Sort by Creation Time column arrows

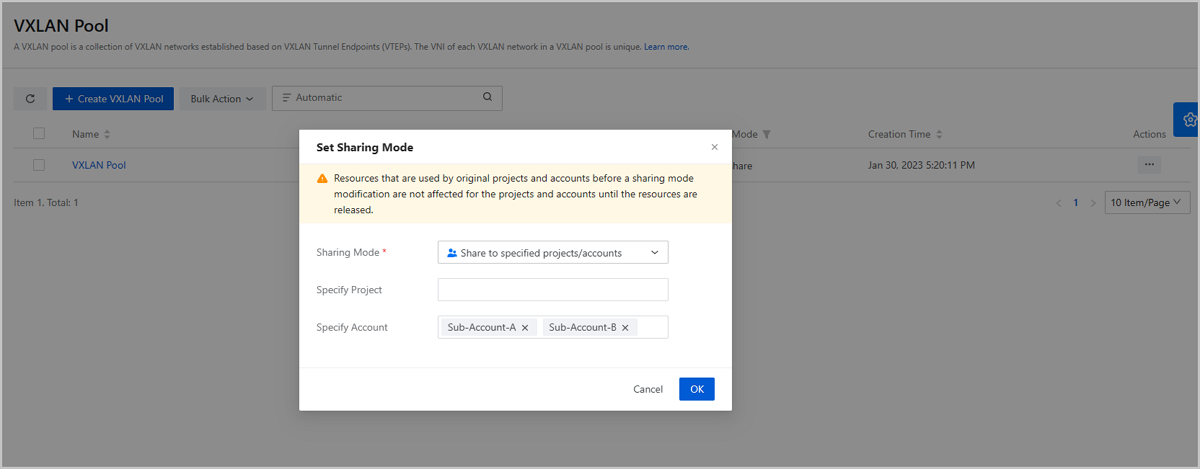coord(939,134)
